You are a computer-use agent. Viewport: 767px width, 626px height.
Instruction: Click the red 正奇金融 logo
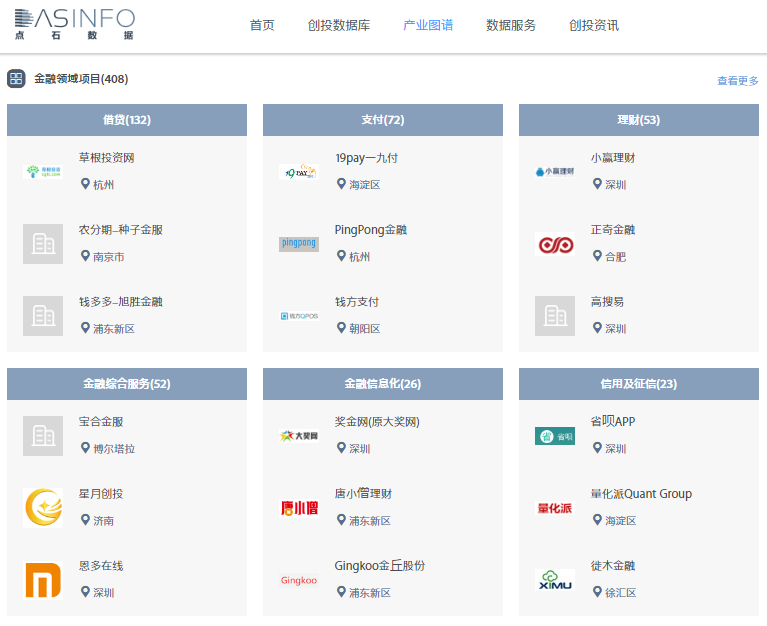point(555,244)
